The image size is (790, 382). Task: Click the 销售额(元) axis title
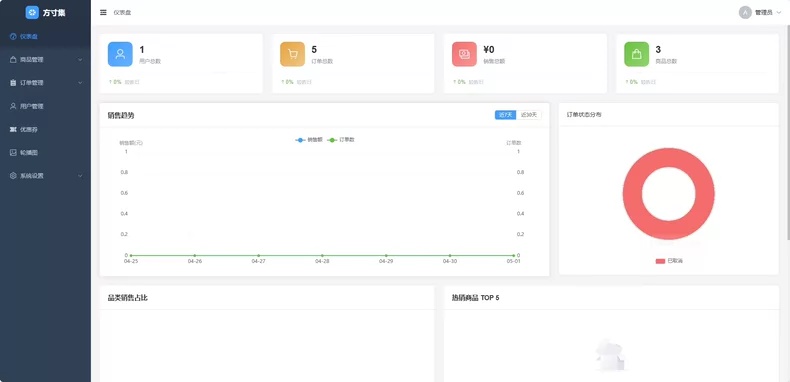(131, 143)
